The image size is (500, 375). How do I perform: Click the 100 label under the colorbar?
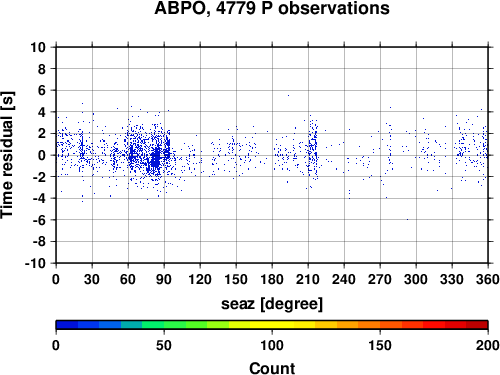click(x=272, y=345)
